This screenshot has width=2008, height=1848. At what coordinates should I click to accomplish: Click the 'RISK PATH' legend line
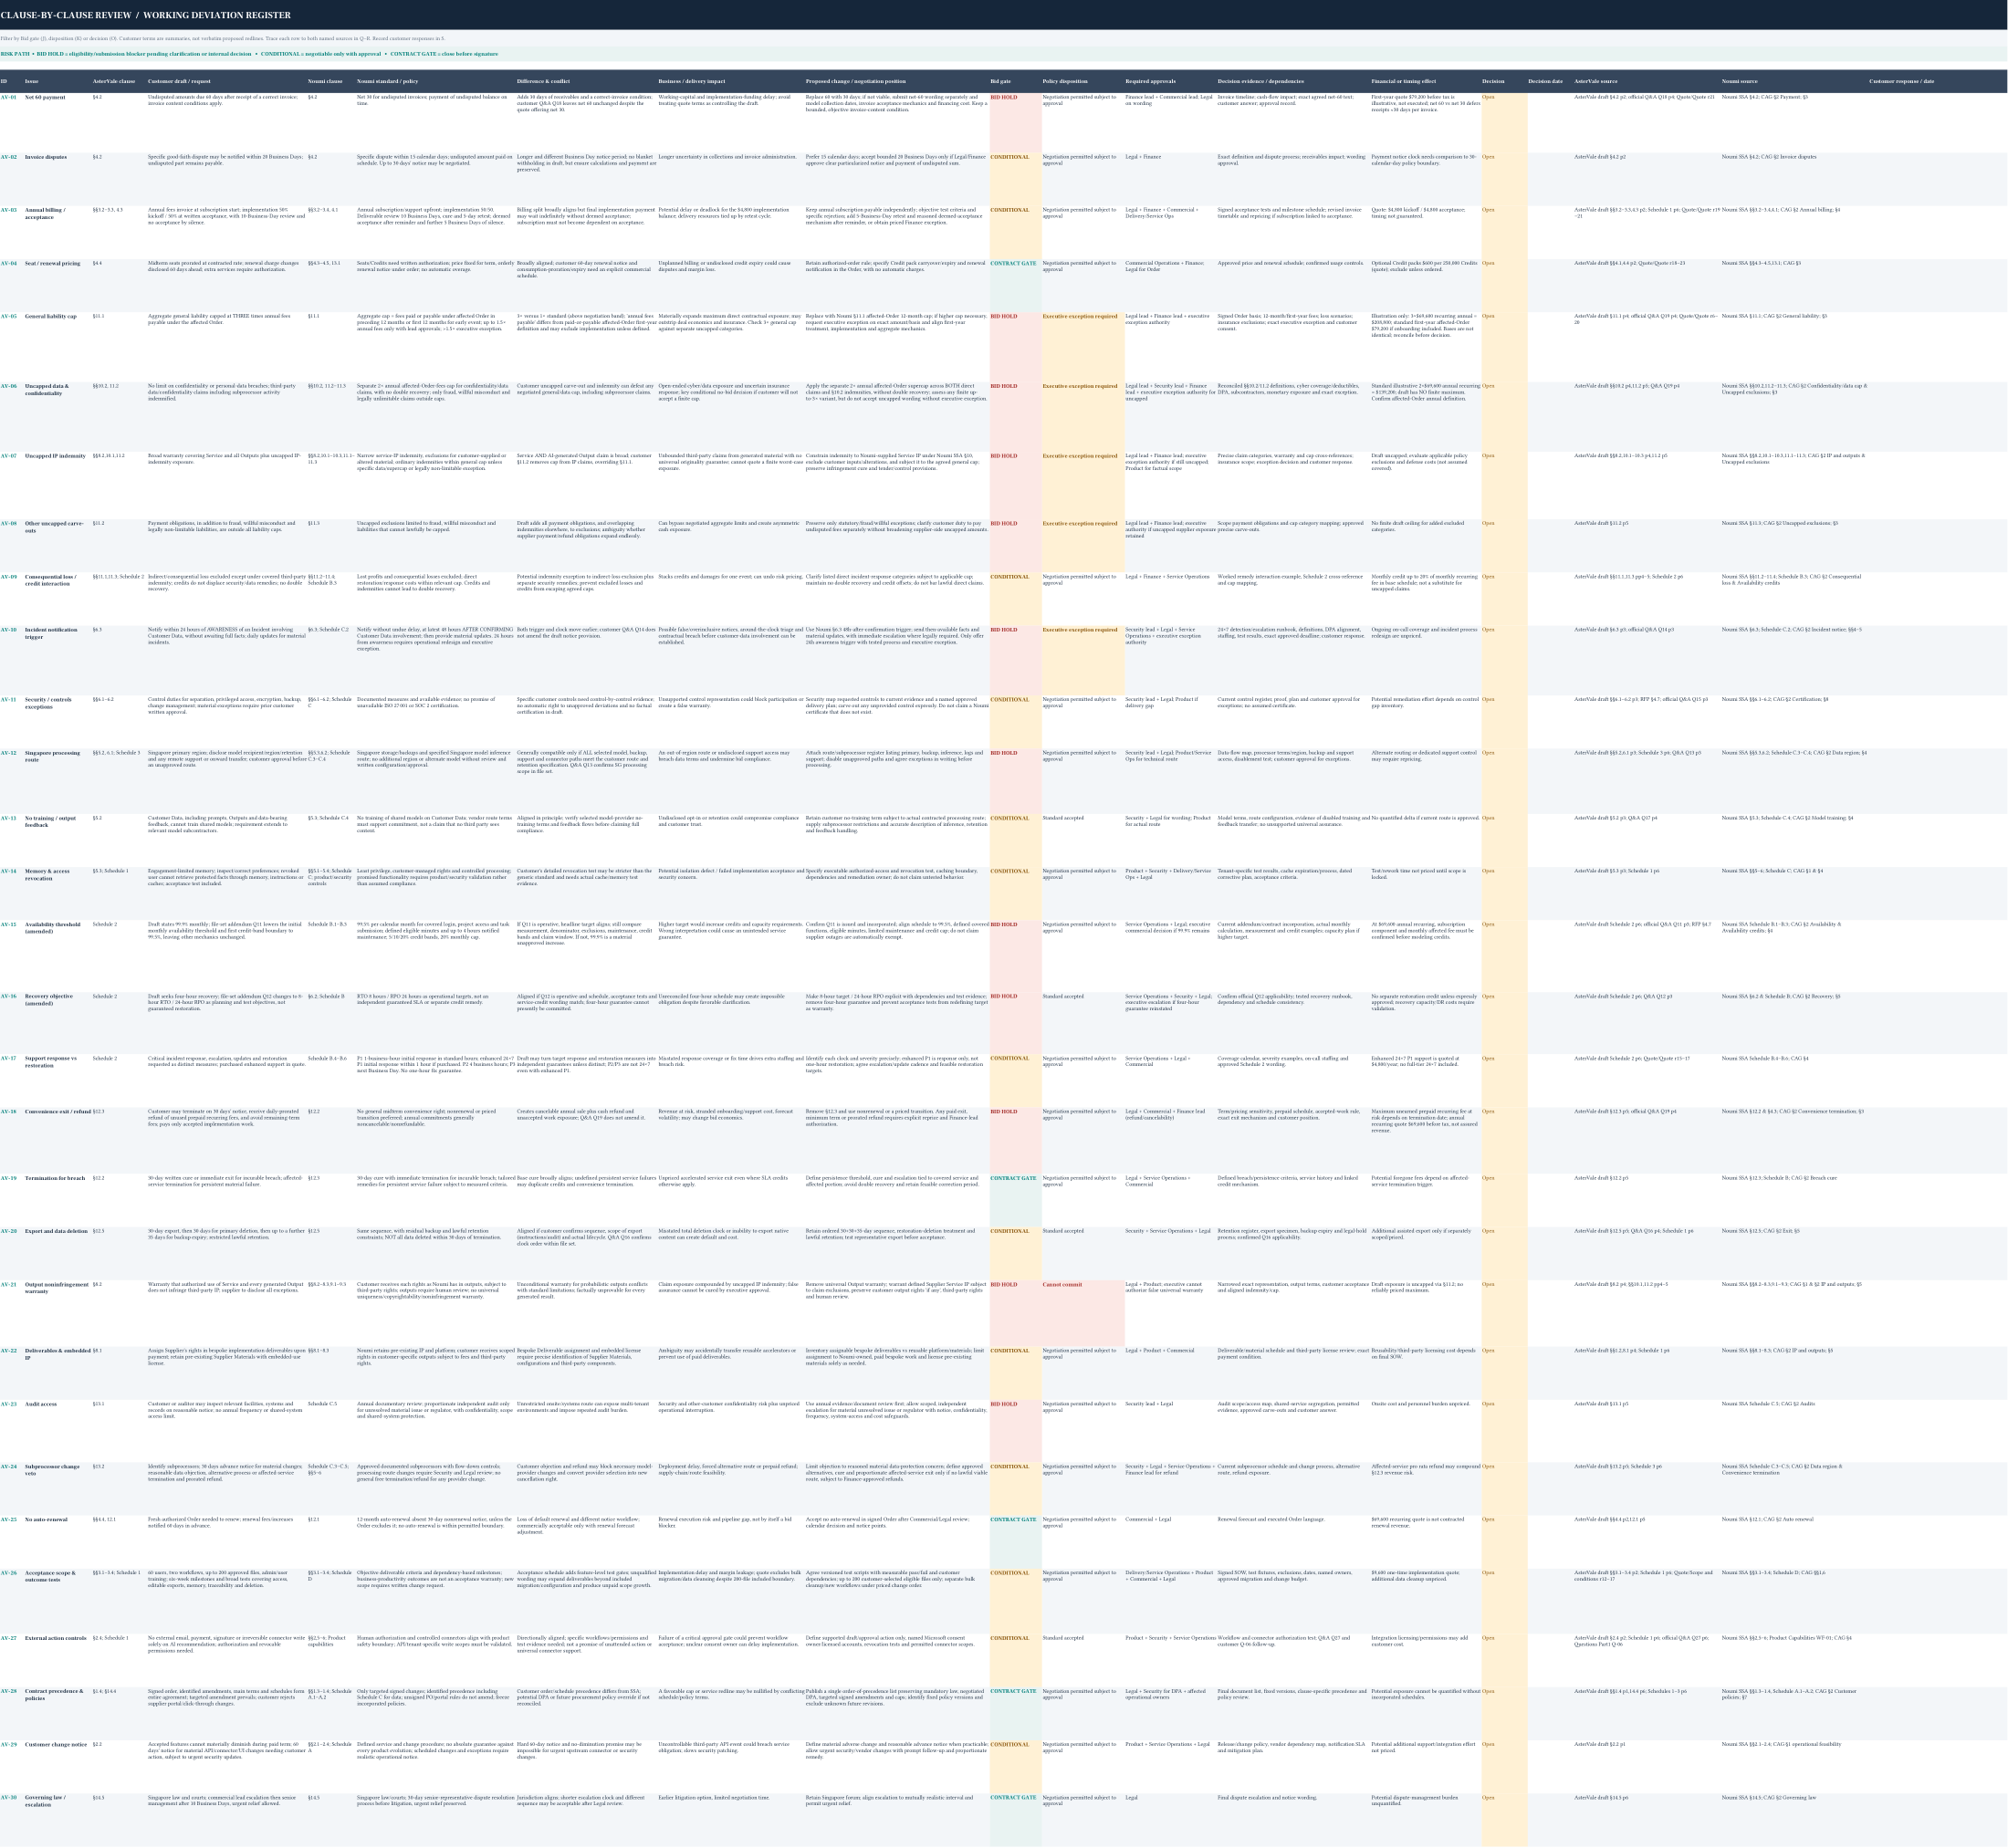tap(249, 54)
